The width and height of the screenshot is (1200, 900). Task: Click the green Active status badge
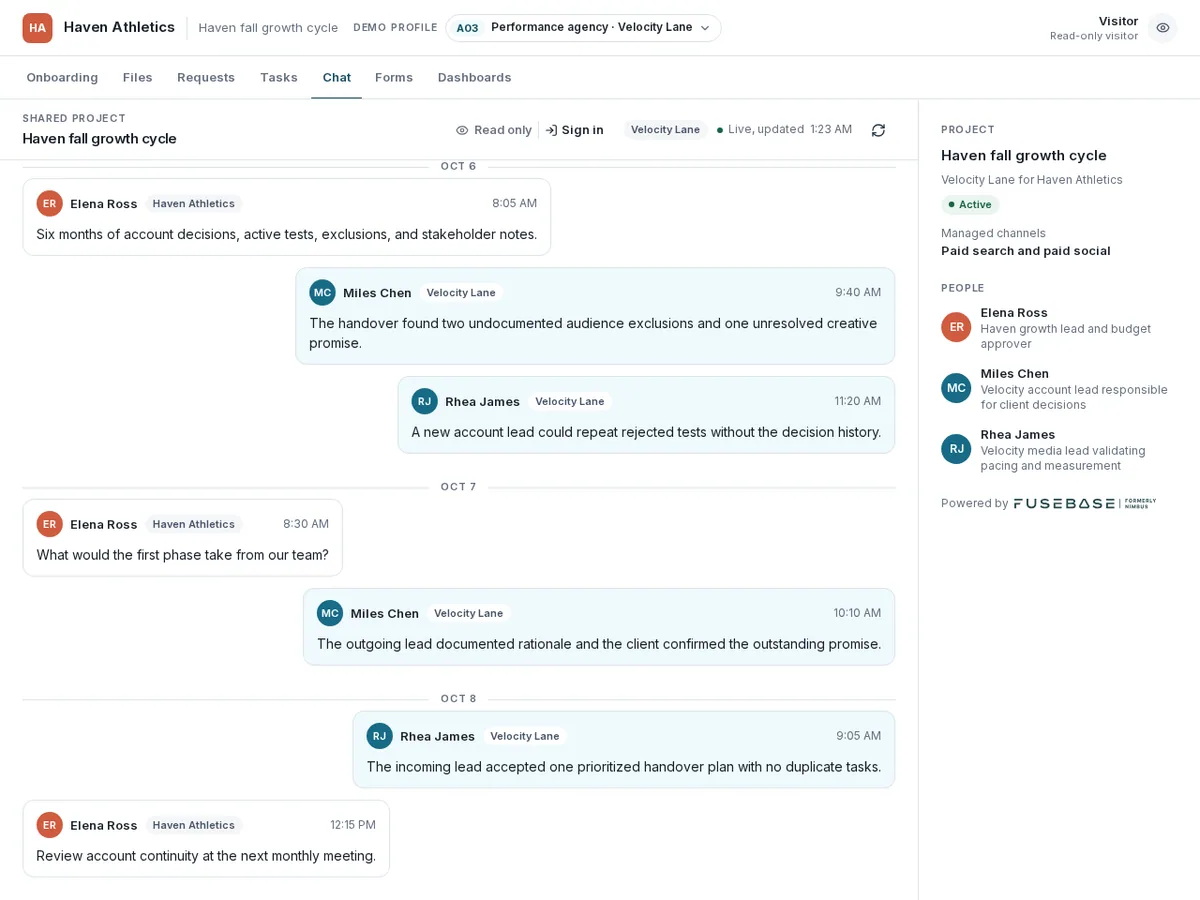pyautogui.click(x=970, y=204)
